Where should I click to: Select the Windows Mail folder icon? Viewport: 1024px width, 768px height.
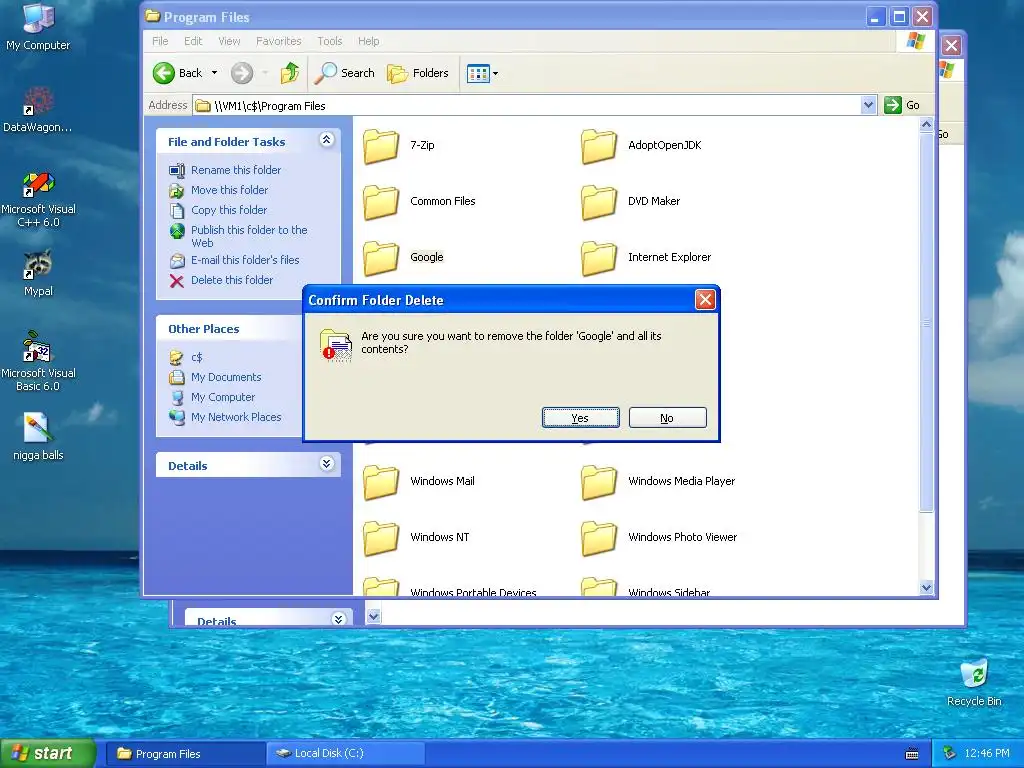[381, 482]
